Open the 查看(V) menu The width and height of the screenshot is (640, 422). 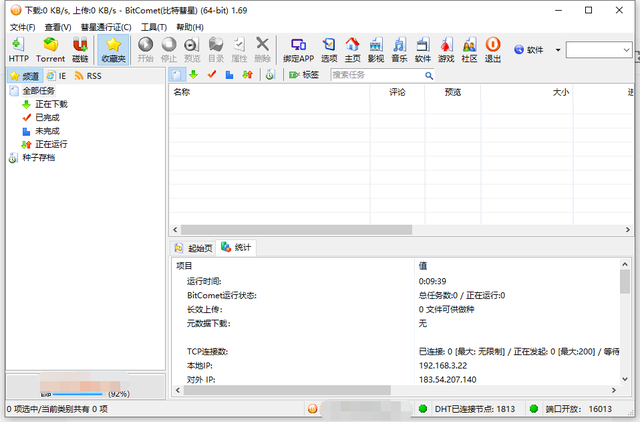click(58, 27)
